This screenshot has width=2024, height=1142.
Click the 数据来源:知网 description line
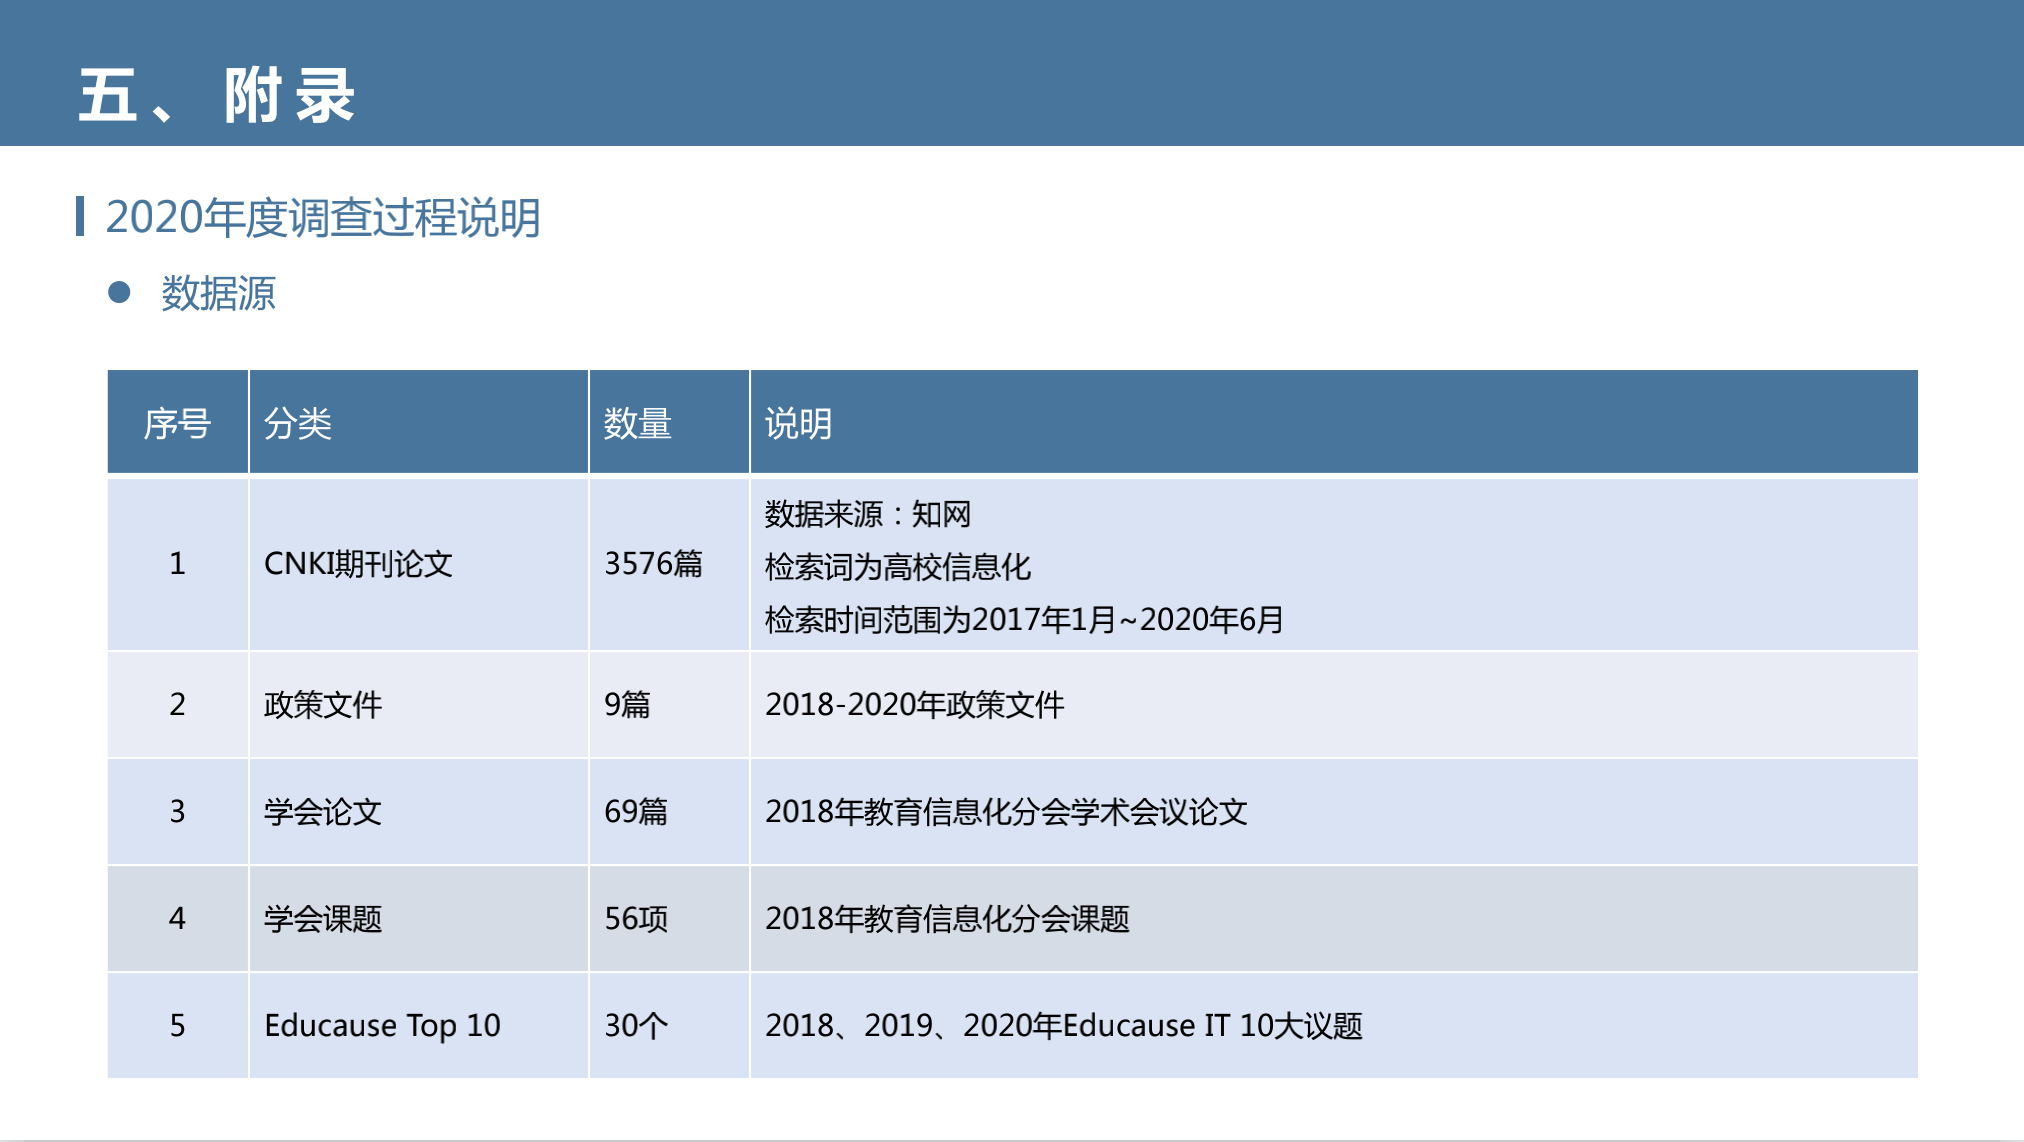tap(867, 514)
